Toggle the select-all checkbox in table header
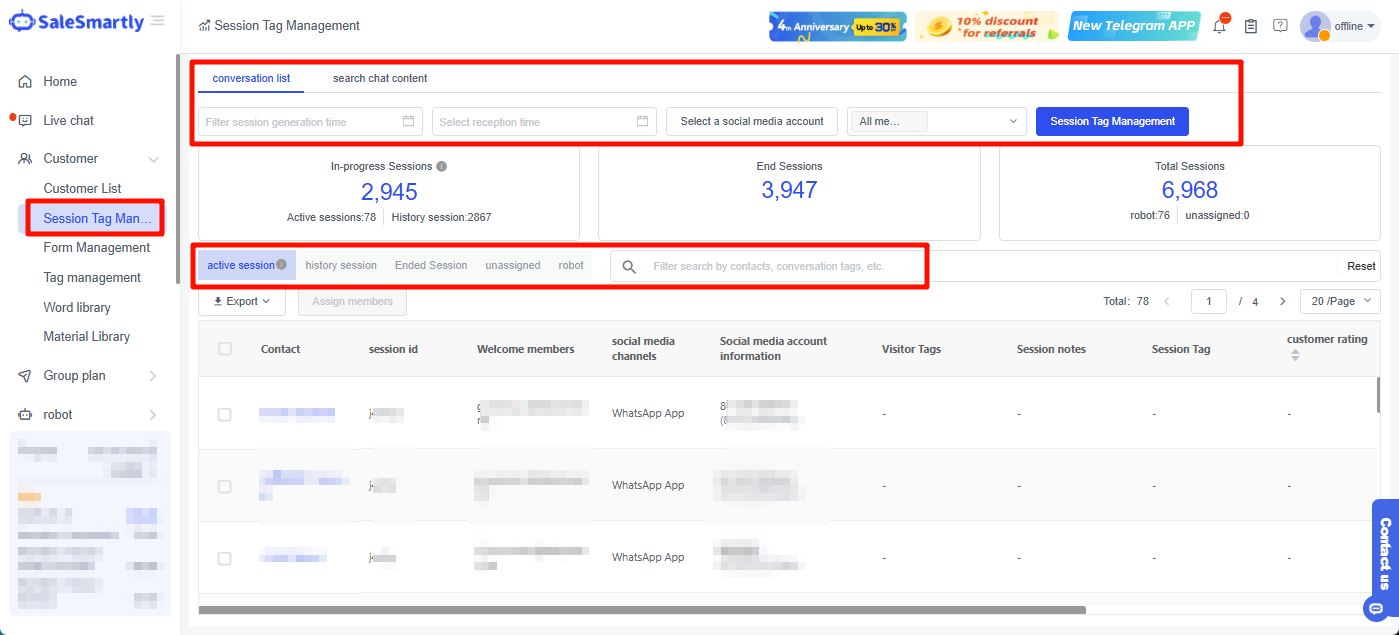The height and width of the screenshot is (635, 1399). pos(225,349)
